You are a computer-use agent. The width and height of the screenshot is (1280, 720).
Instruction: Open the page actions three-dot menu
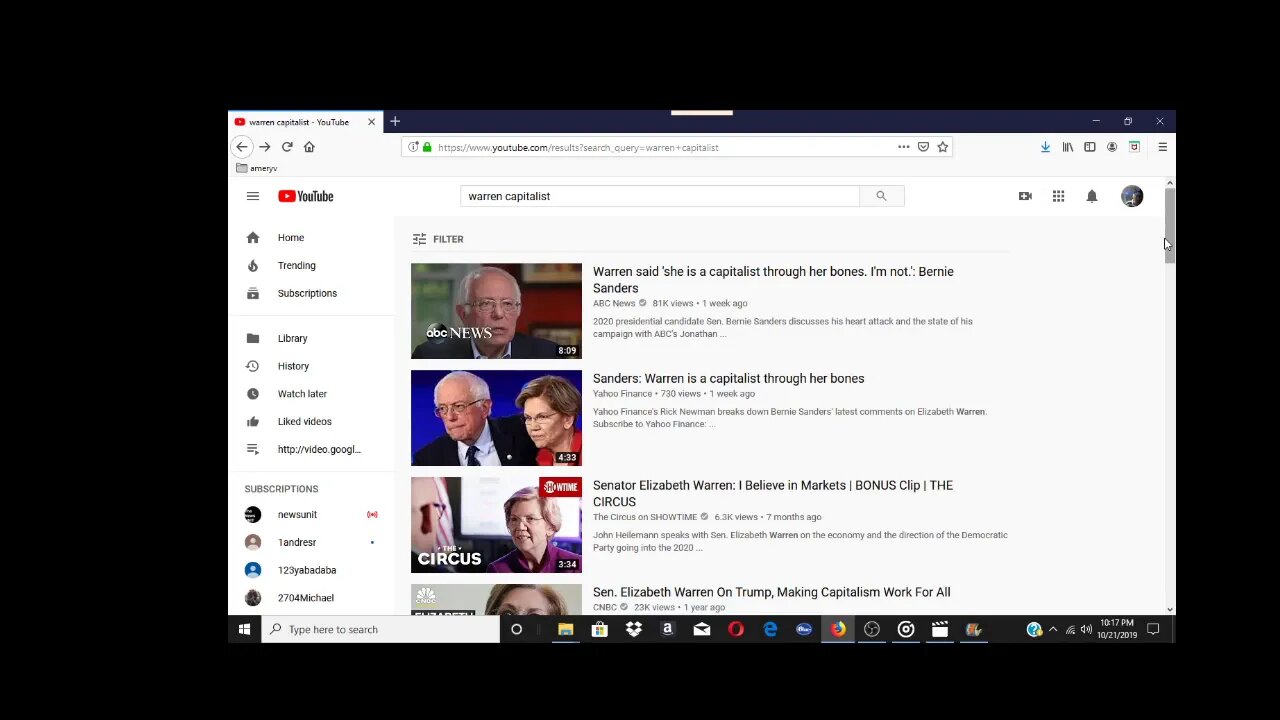point(904,147)
